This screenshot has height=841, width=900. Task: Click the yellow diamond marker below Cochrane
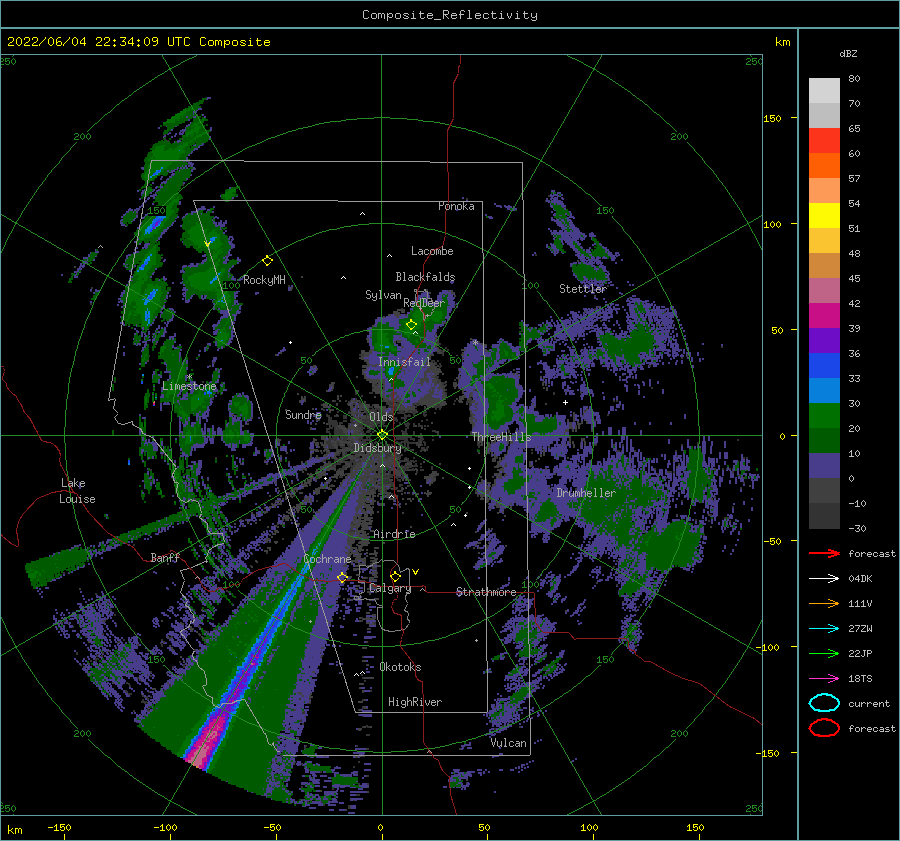(x=342, y=577)
